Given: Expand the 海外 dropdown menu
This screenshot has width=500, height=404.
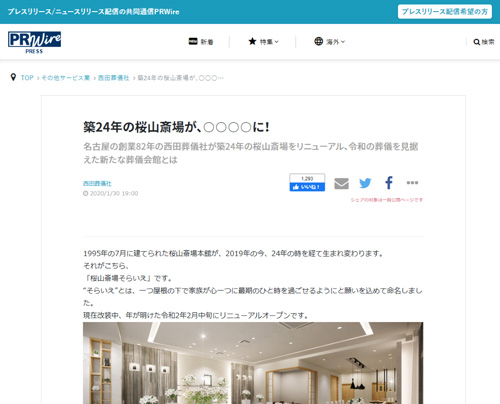Looking at the screenshot, I should [329, 42].
